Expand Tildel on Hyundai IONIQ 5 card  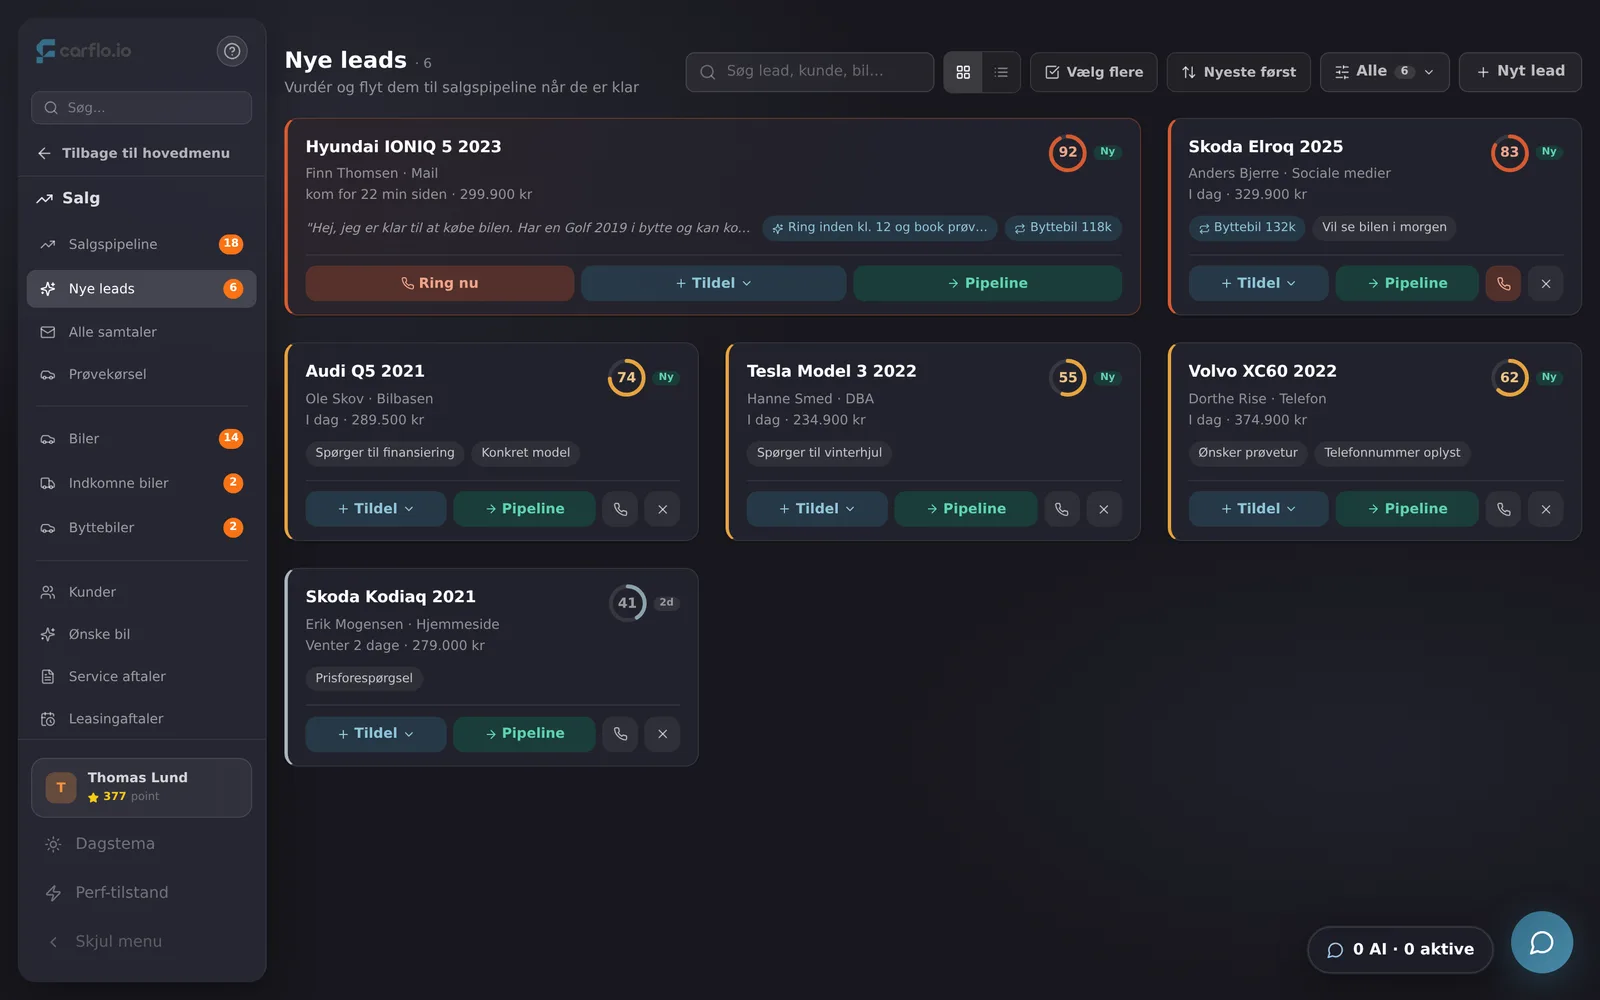click(x=714, y=283)
